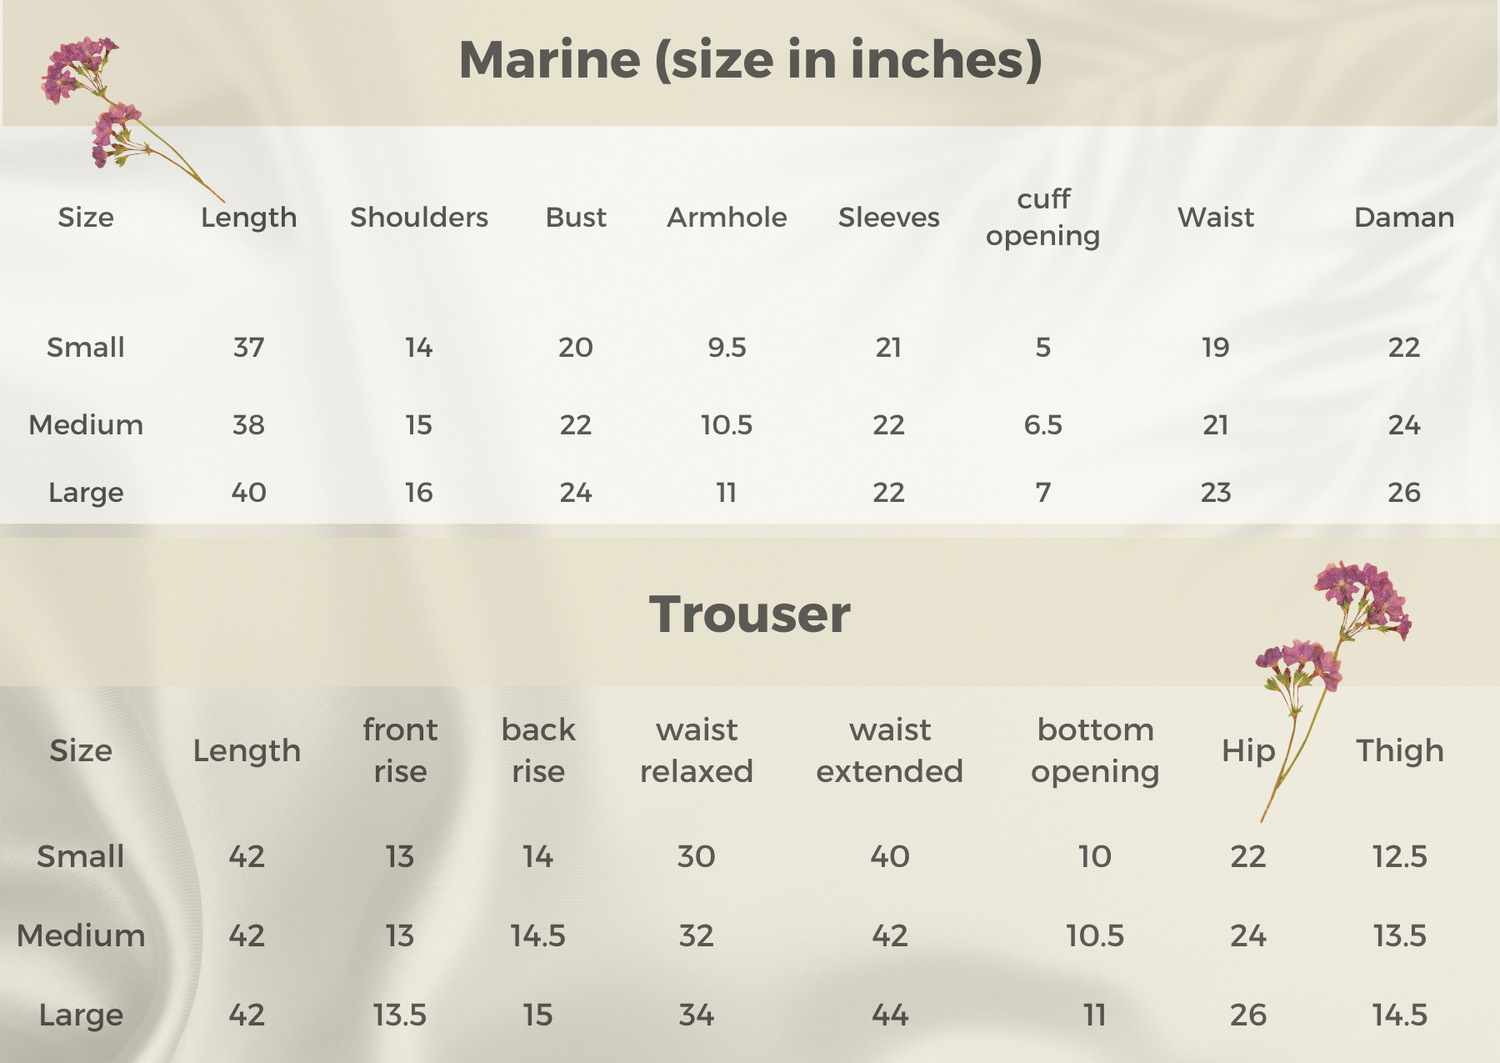This screenshot has width=1500, height=1063.
Task: Select the "Armhole" column header
Action: (727, 217)
